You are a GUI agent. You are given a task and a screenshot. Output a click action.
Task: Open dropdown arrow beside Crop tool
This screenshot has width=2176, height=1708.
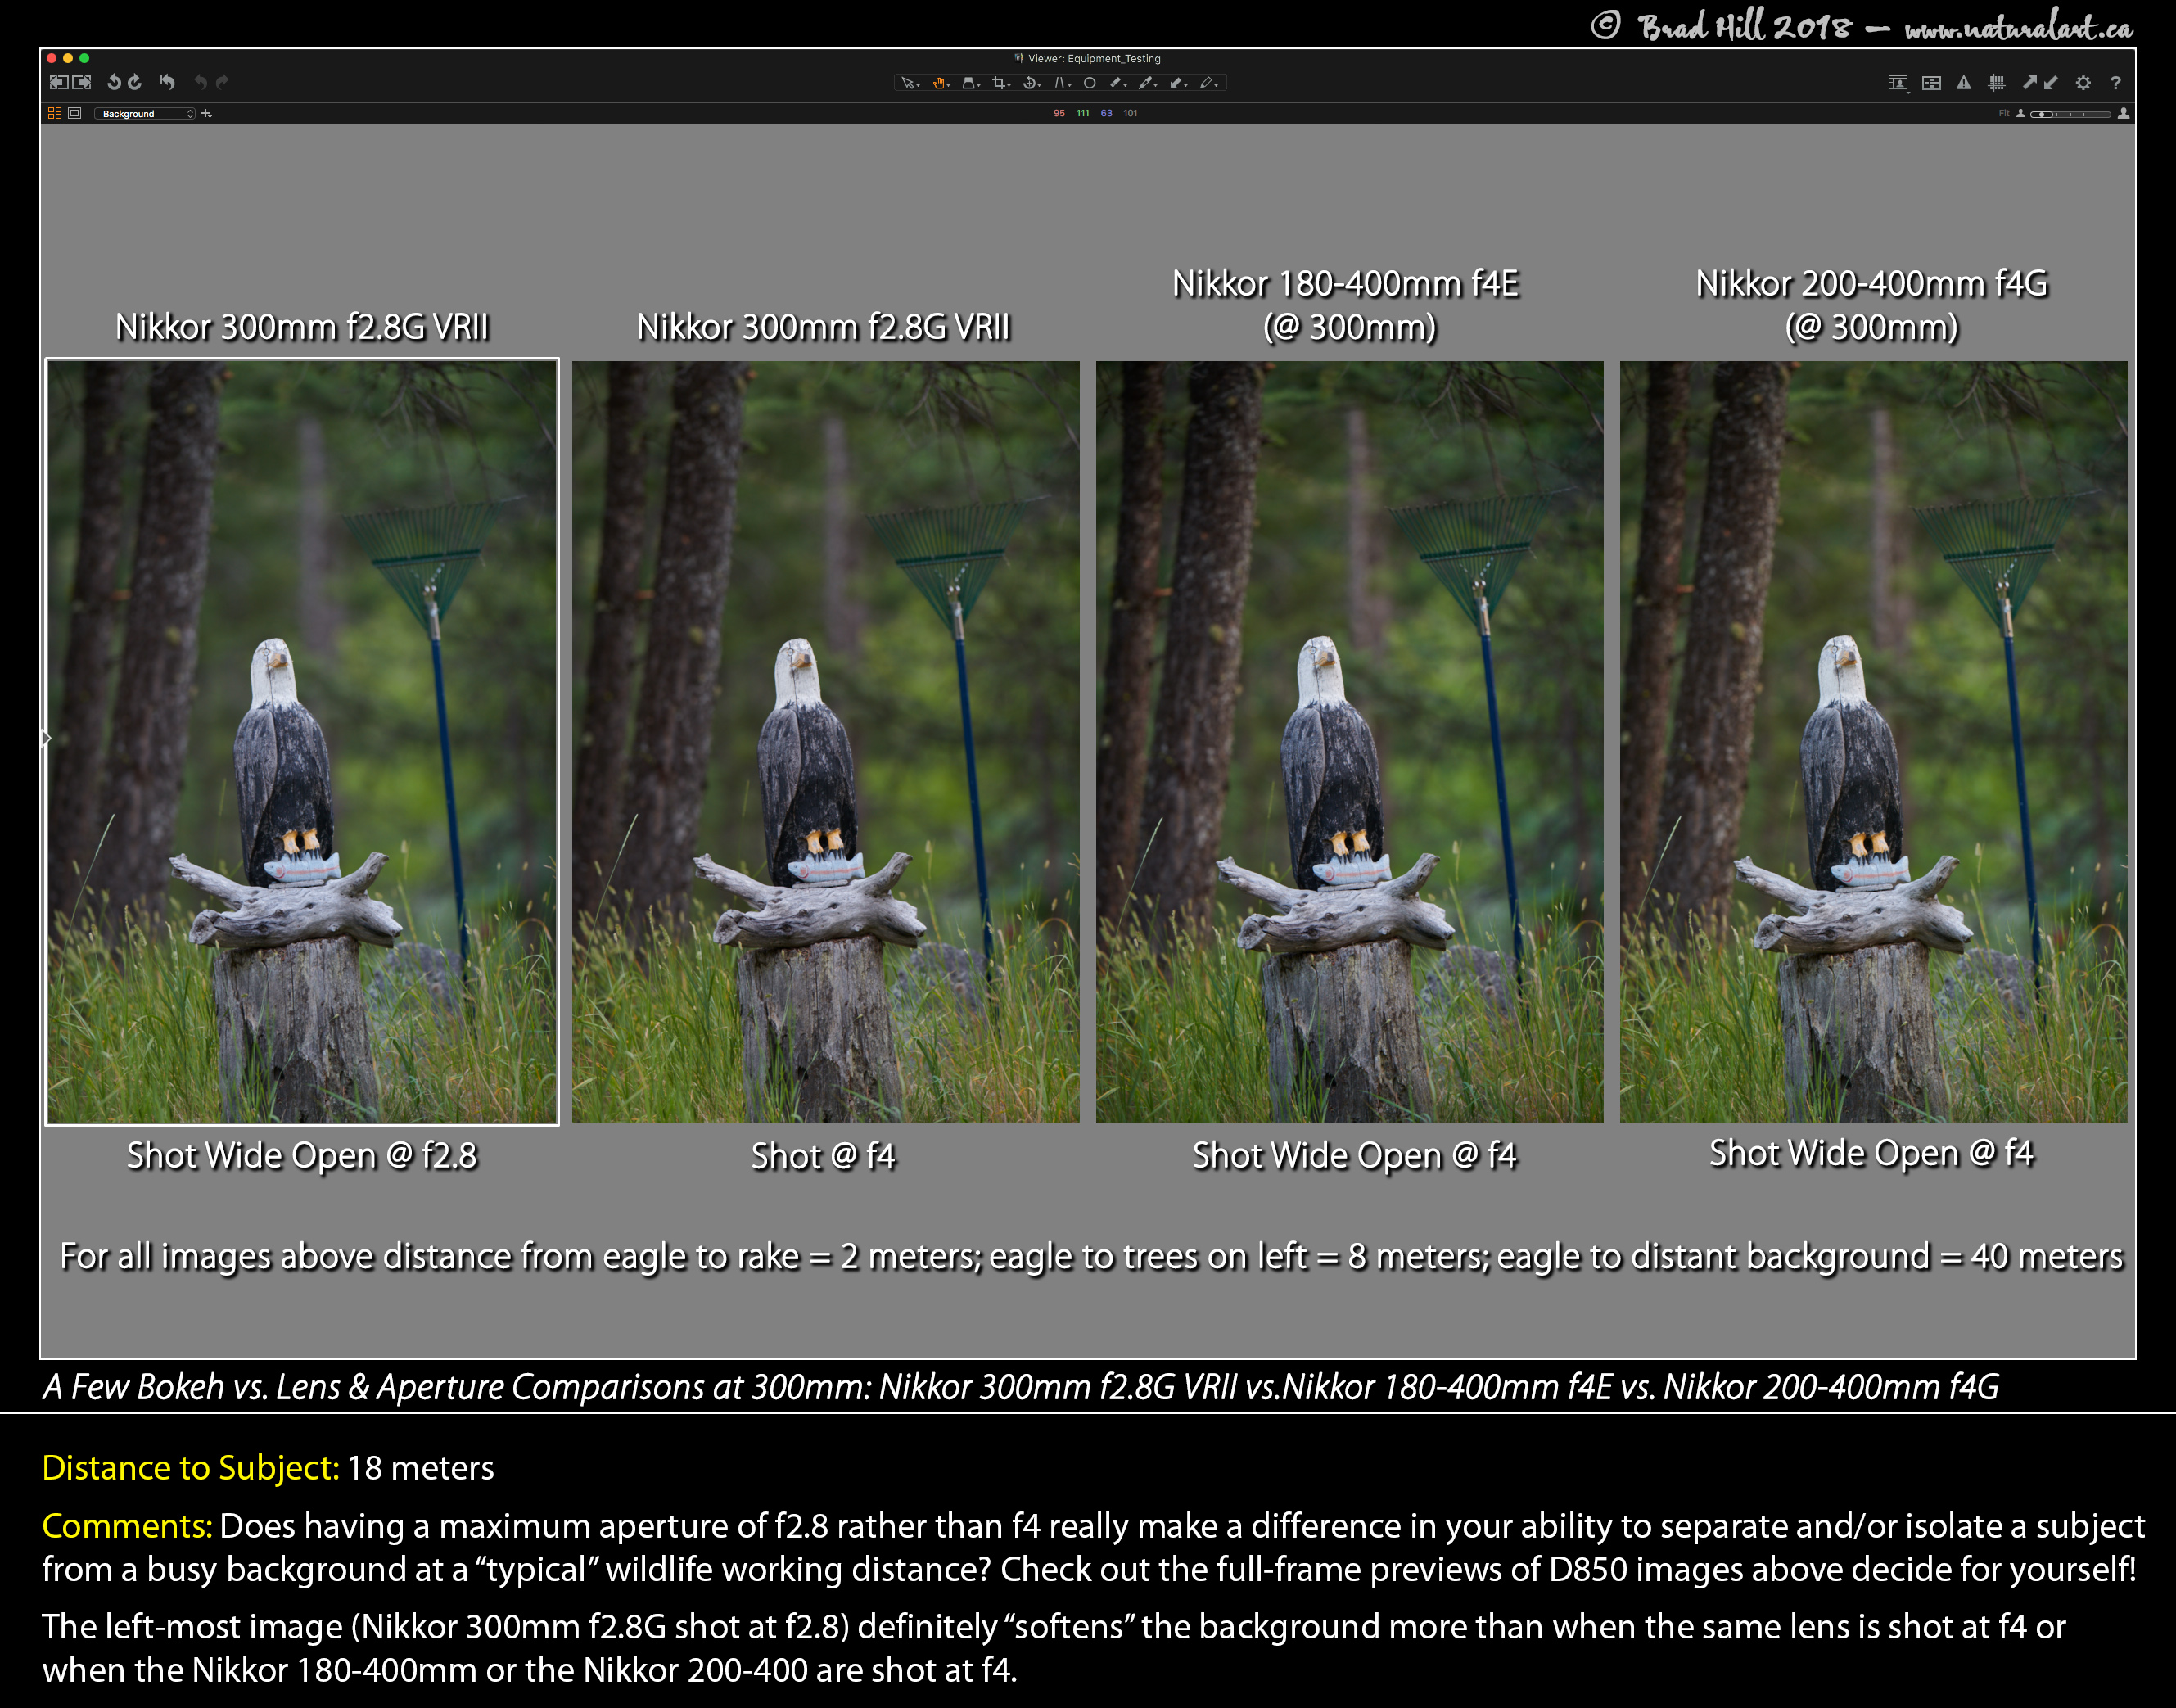1009,86
